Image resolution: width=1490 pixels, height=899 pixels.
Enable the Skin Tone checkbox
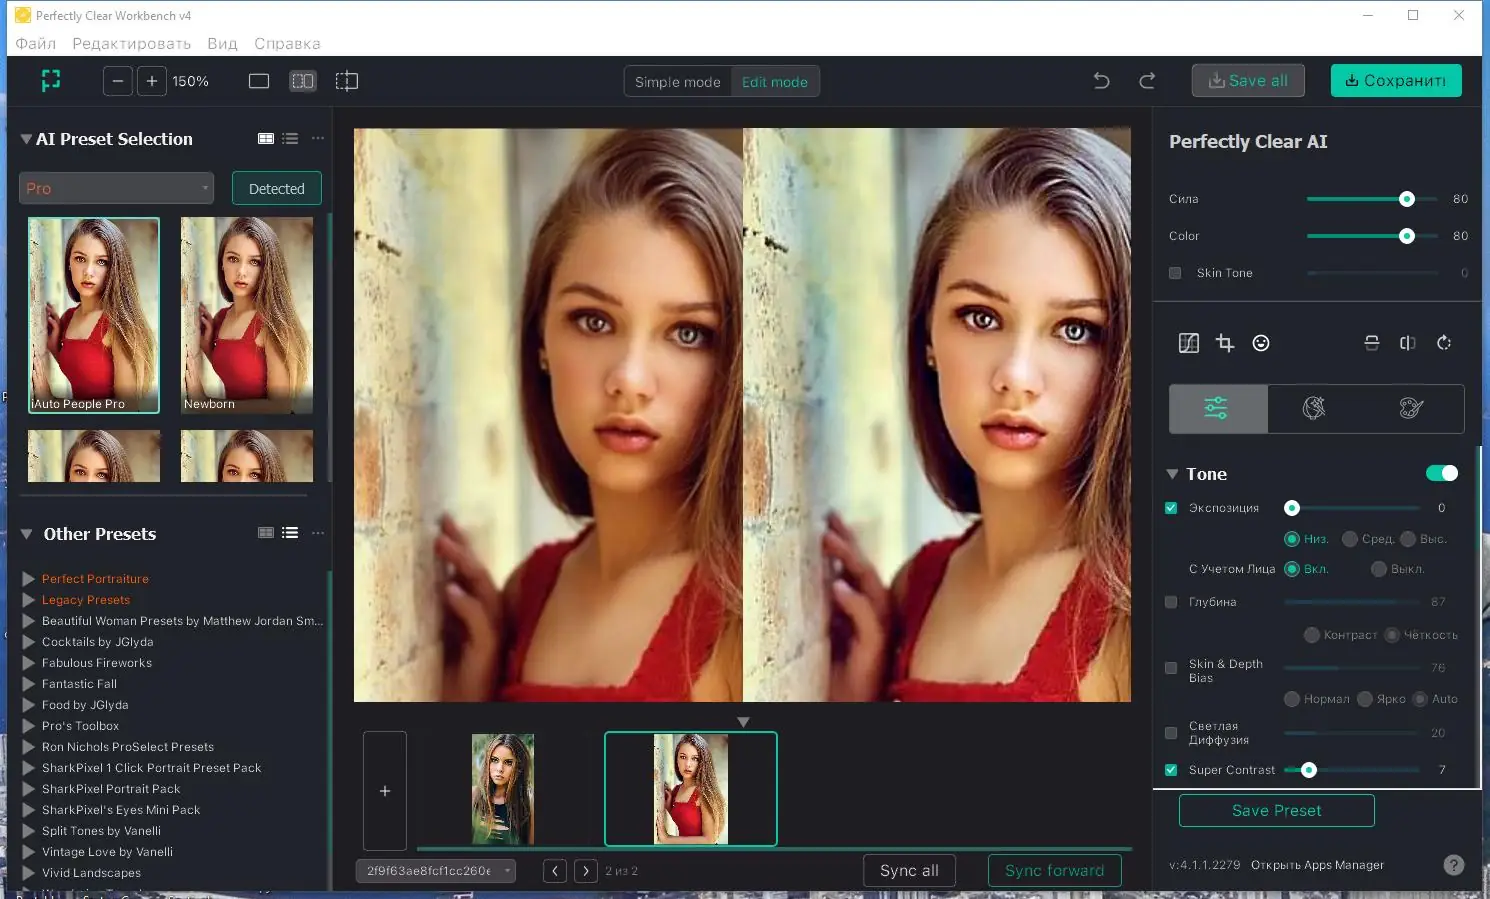pyautogui.click(x=1175, y=273)
